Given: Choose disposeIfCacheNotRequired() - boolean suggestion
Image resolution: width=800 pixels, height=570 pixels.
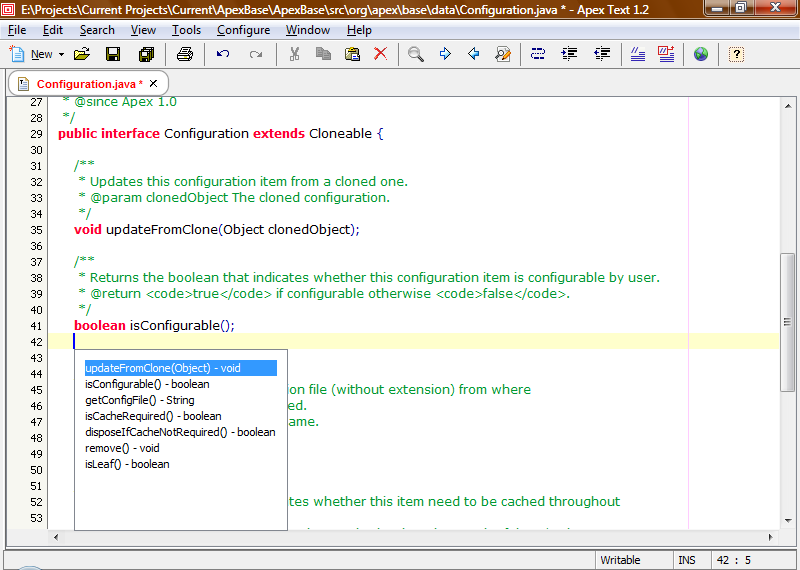Looking at the screenshot, I should pos(181,432).
